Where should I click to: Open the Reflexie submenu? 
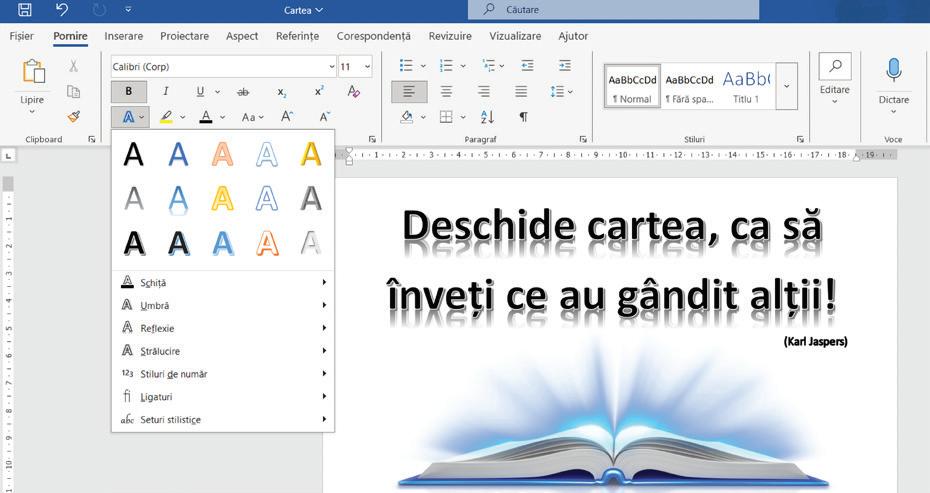click(223, 328)
